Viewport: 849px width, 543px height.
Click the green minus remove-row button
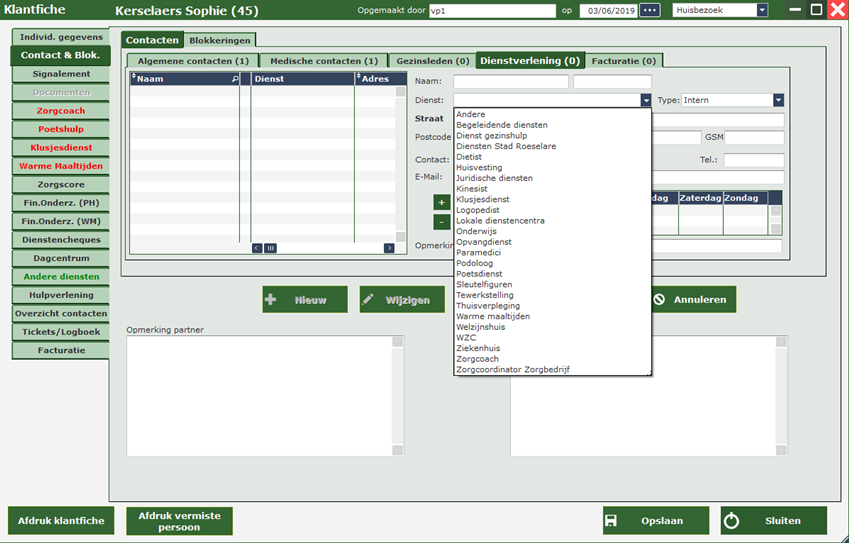coord(441,221)
